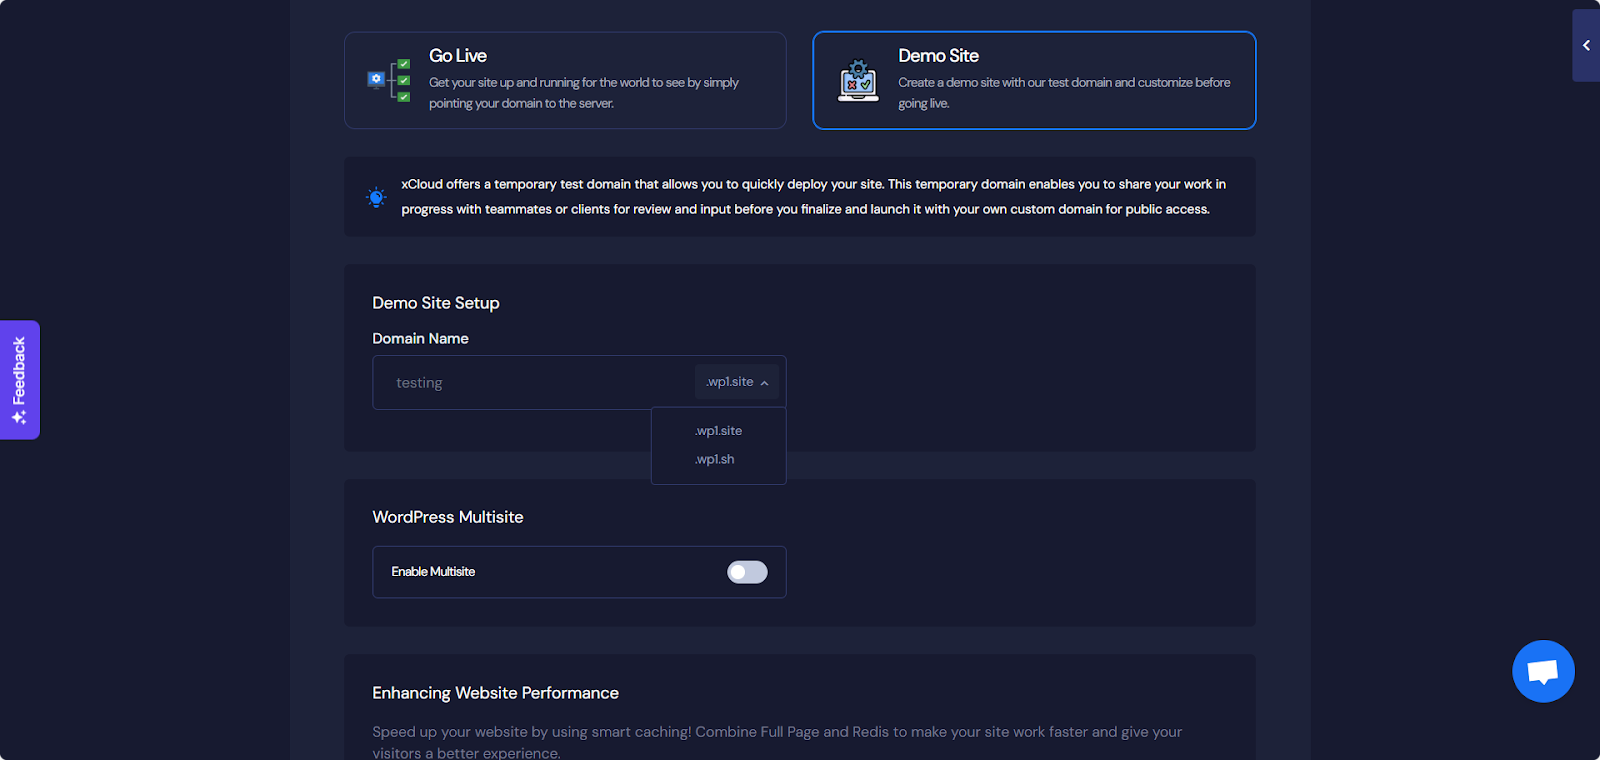The height and width of the screenshot is (760, 1600).
Task: Click the Go Live server checklist icon
Action: 389,80
